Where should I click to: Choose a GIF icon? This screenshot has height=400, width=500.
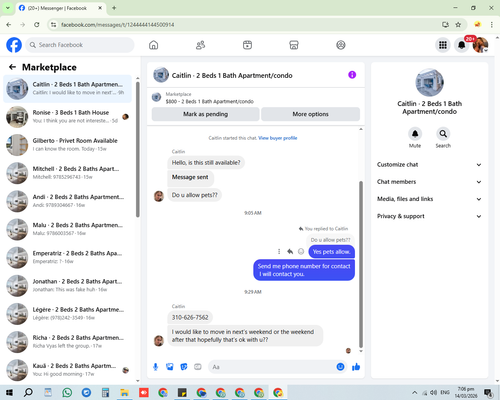pyautogui.click(x=198, y=367)
